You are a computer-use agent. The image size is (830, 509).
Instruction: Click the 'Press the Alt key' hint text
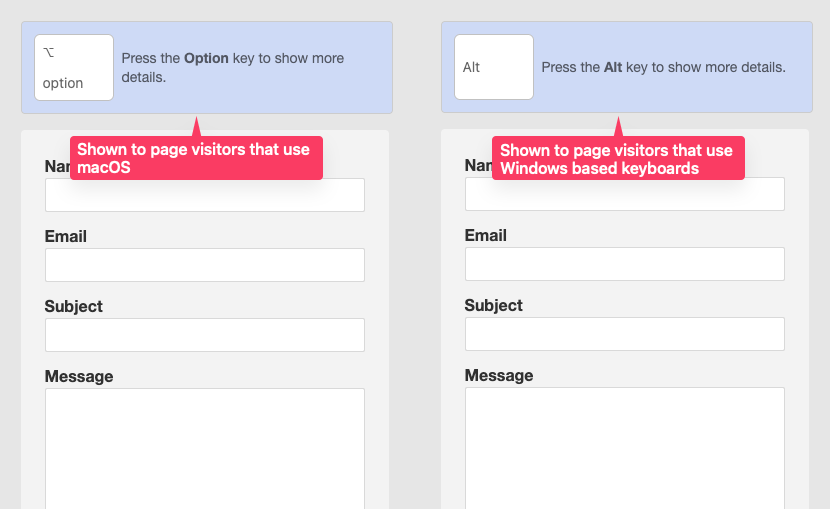(x=663, y=68)
